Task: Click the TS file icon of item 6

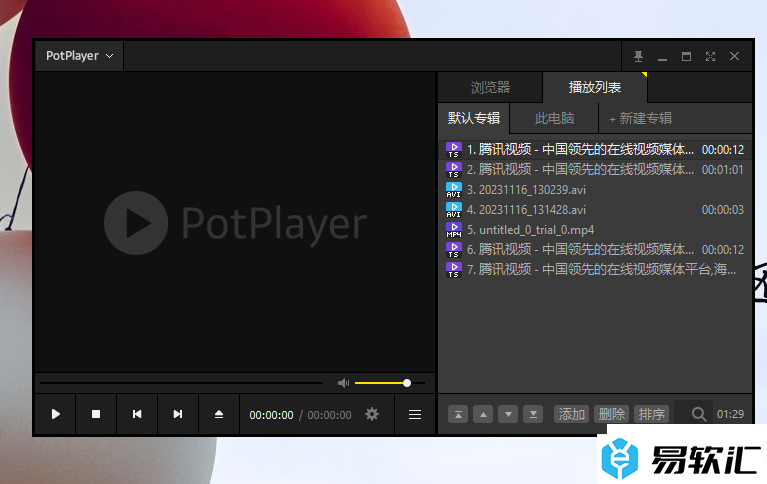Action: coord(453,250)
